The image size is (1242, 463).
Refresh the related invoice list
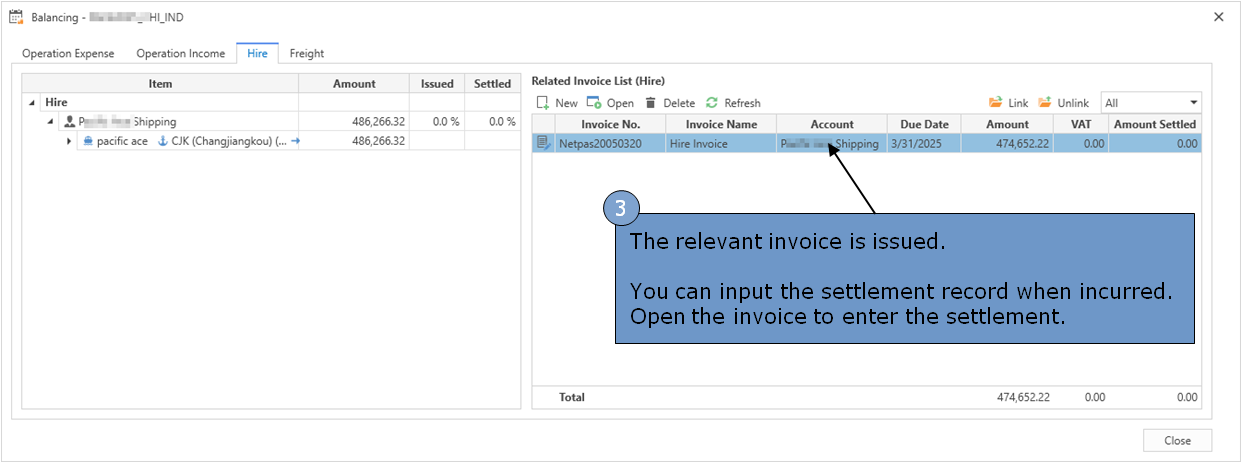click(x=712, y=103)
